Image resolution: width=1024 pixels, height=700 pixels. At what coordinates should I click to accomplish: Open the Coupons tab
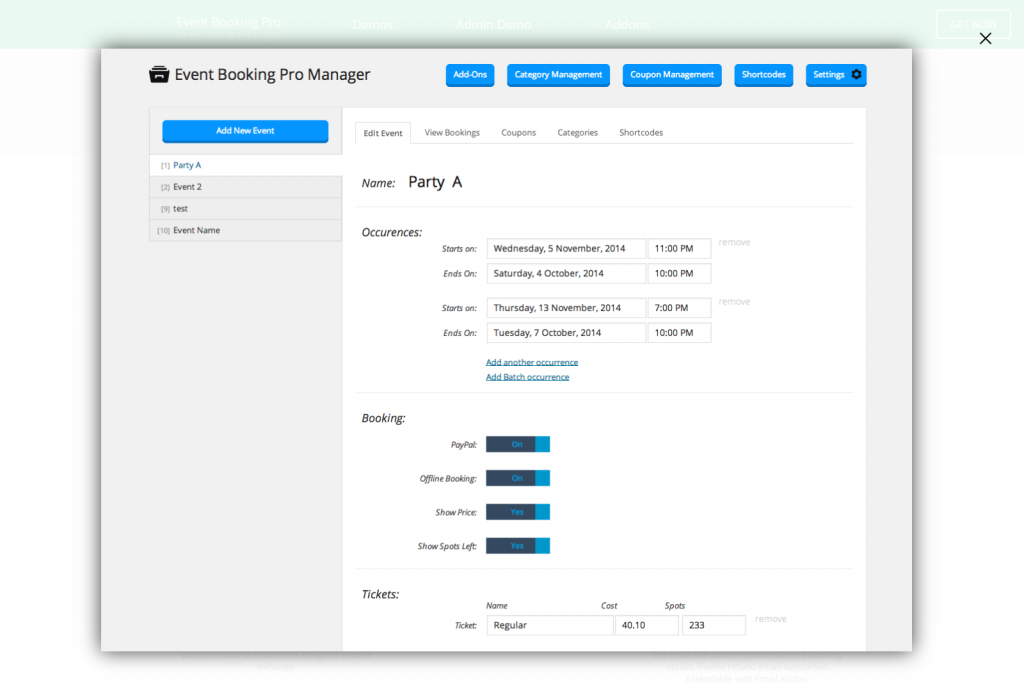519,133
